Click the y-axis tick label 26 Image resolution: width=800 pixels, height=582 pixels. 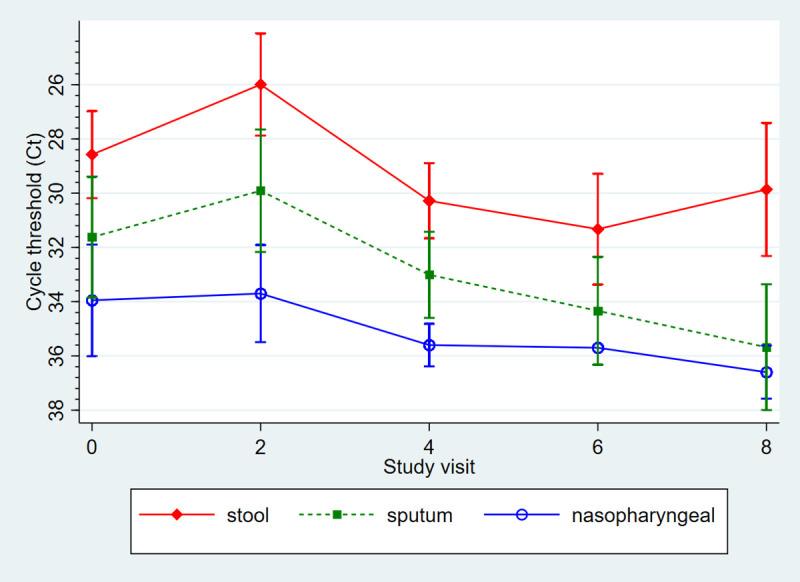click(x=54, y=83)
